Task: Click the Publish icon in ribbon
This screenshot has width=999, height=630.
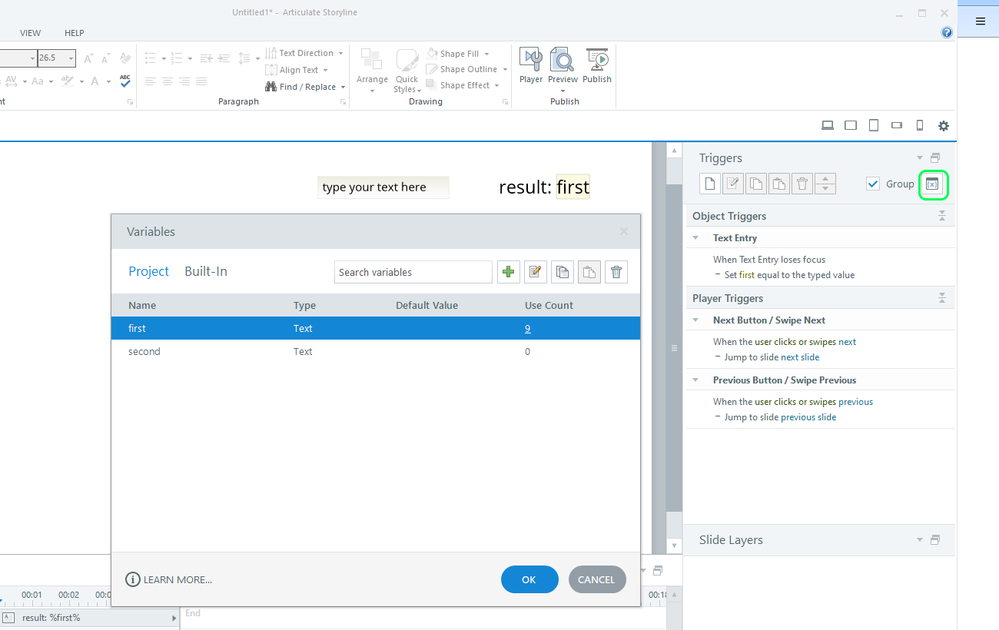Action: point(597,65)
